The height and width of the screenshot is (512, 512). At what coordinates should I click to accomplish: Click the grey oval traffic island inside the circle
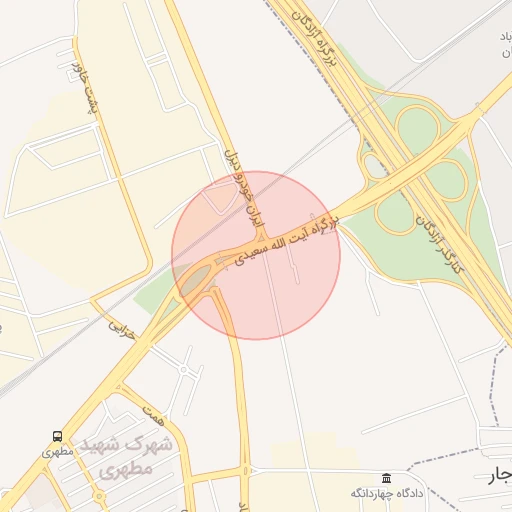pos(195,279)
